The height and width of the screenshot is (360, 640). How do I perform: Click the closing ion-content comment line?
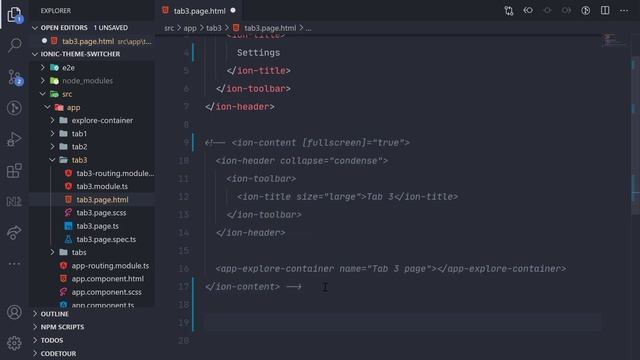coord(253,287)
